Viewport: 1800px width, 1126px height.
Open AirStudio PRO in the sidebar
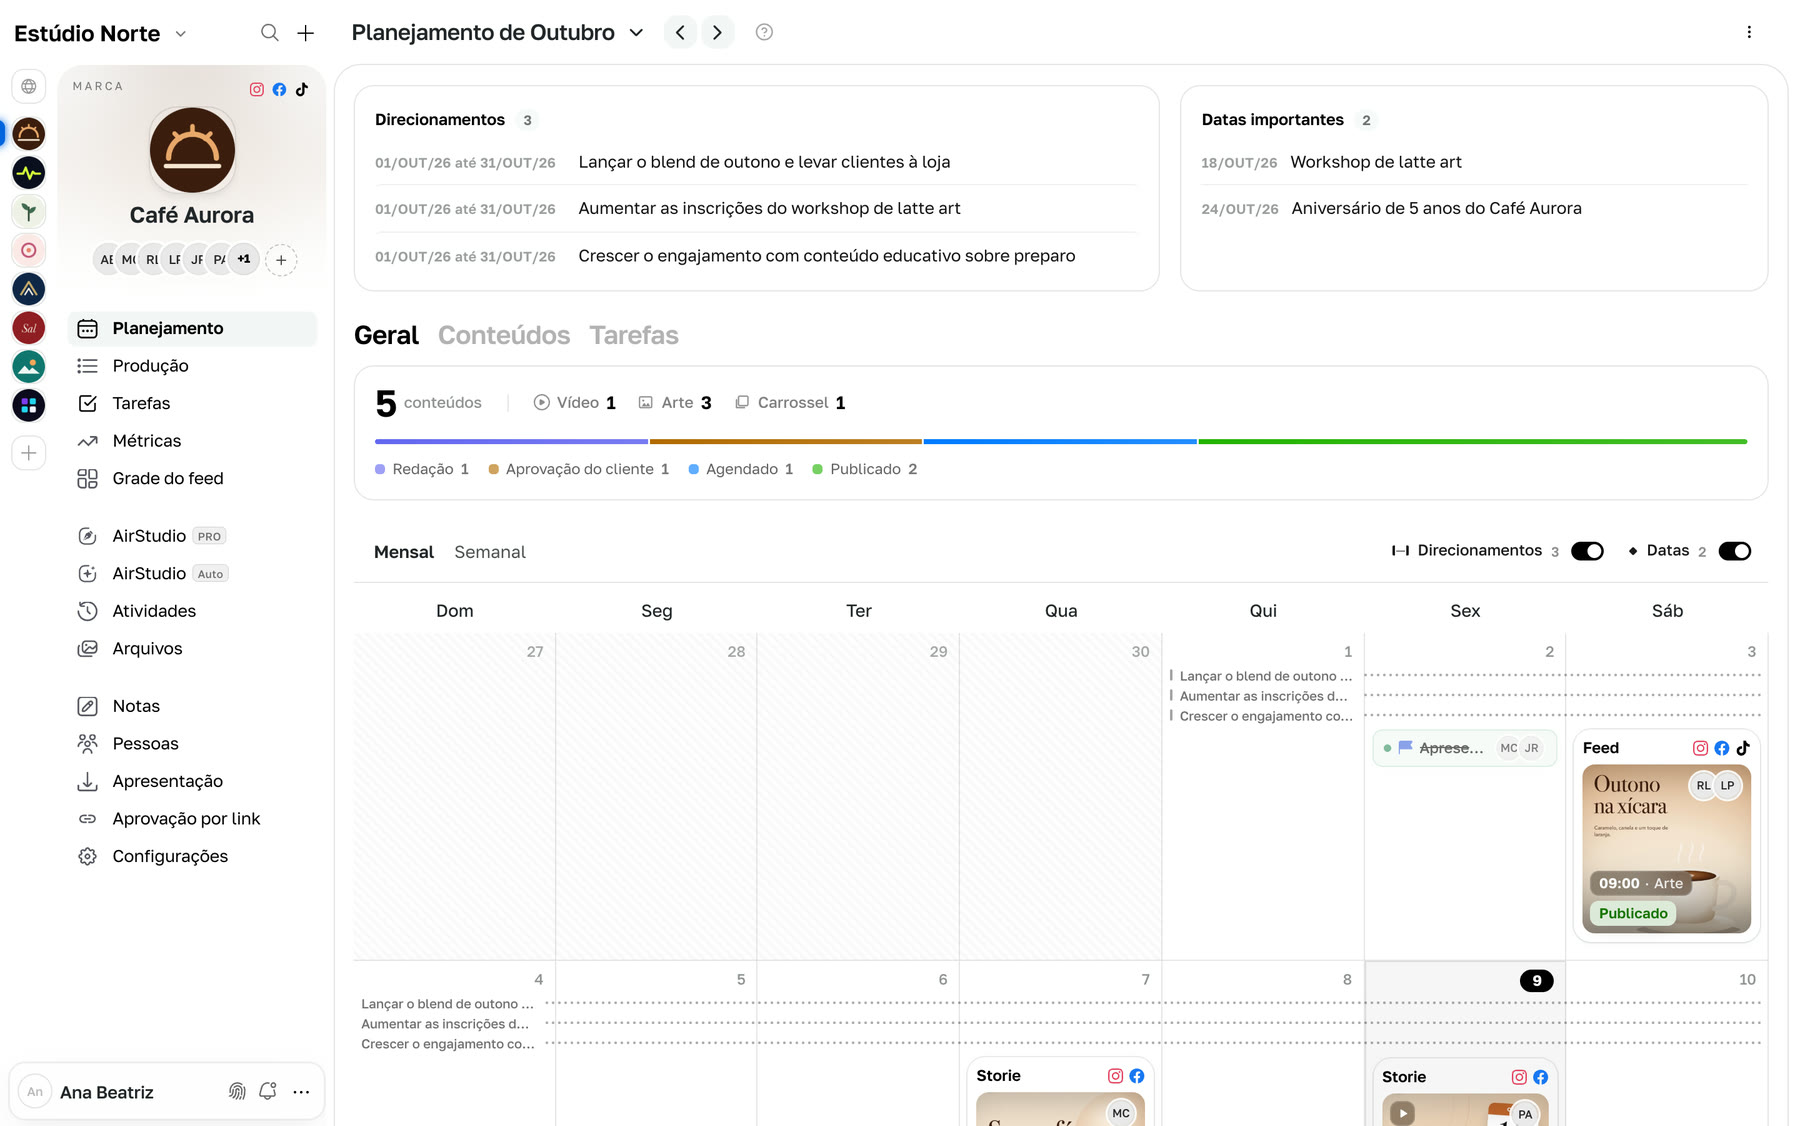coord(192,536)
